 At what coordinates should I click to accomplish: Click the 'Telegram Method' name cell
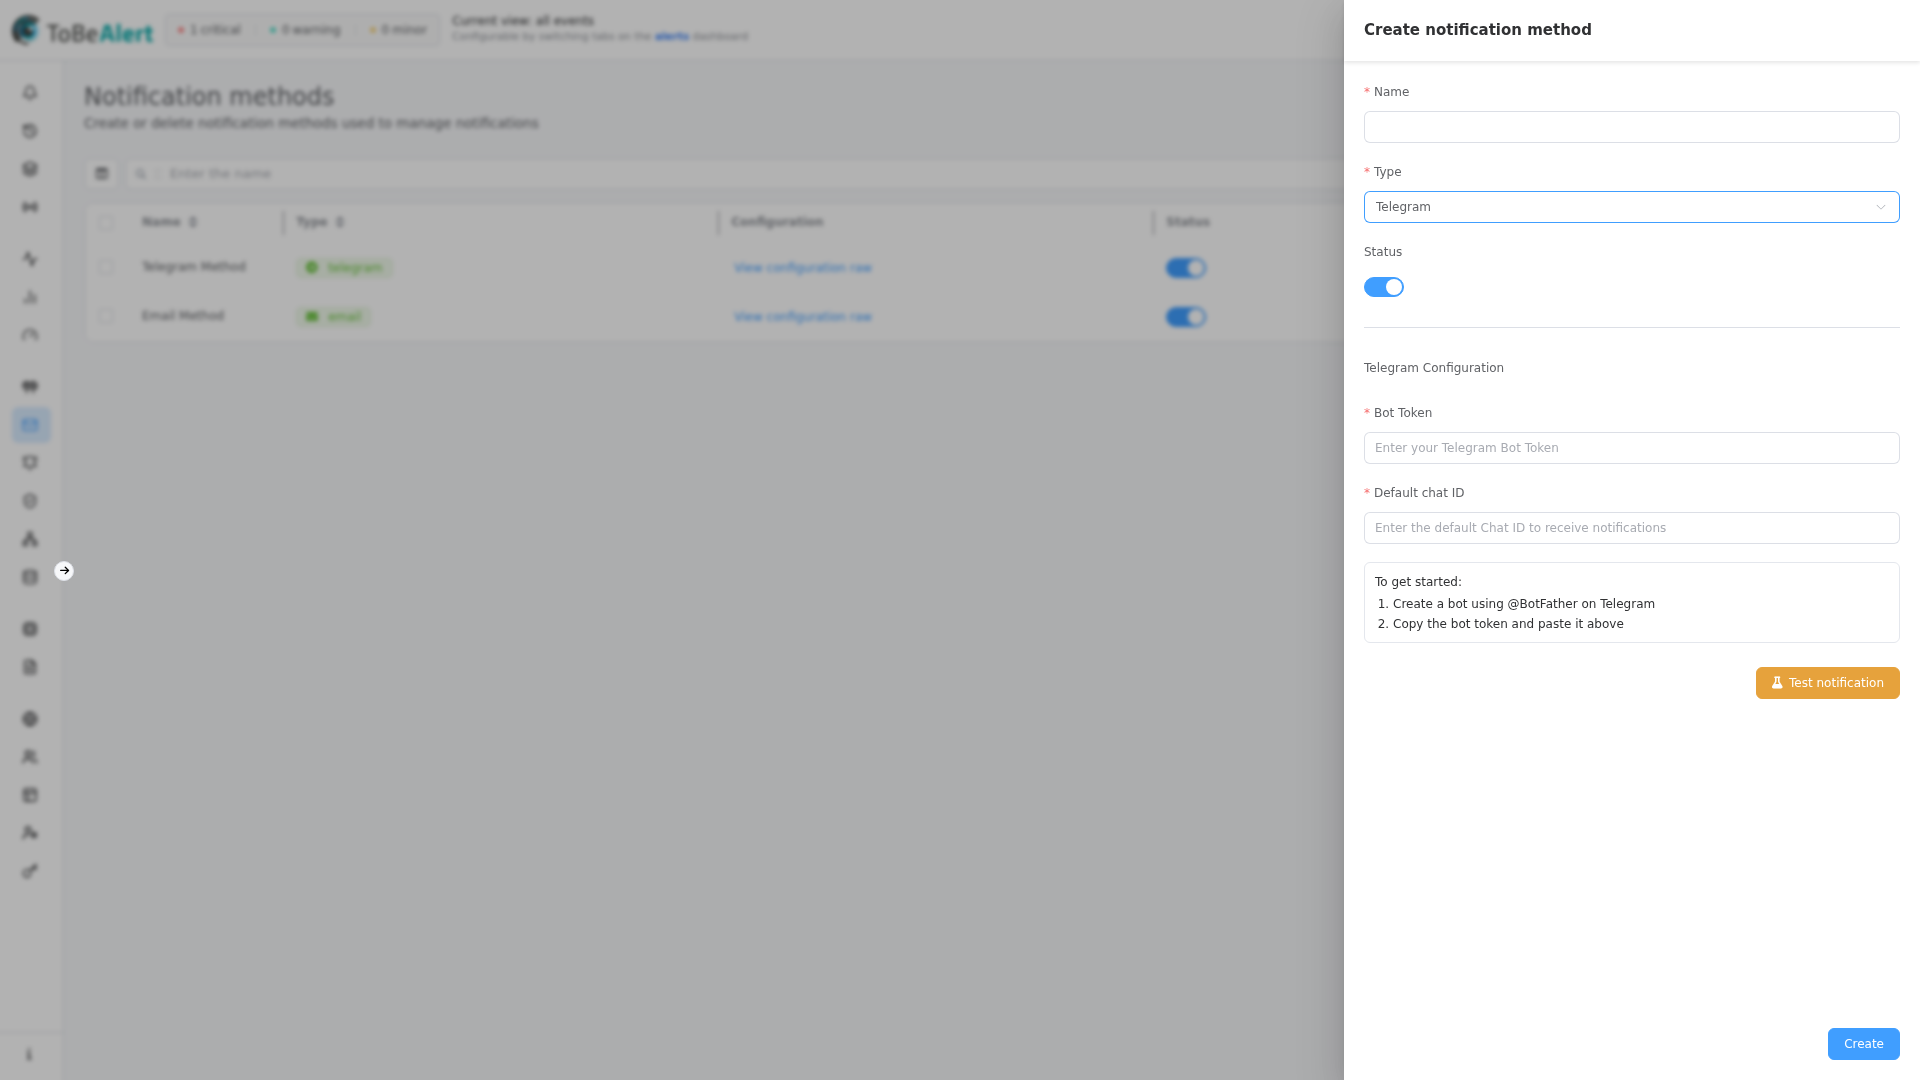coord(194,267)
